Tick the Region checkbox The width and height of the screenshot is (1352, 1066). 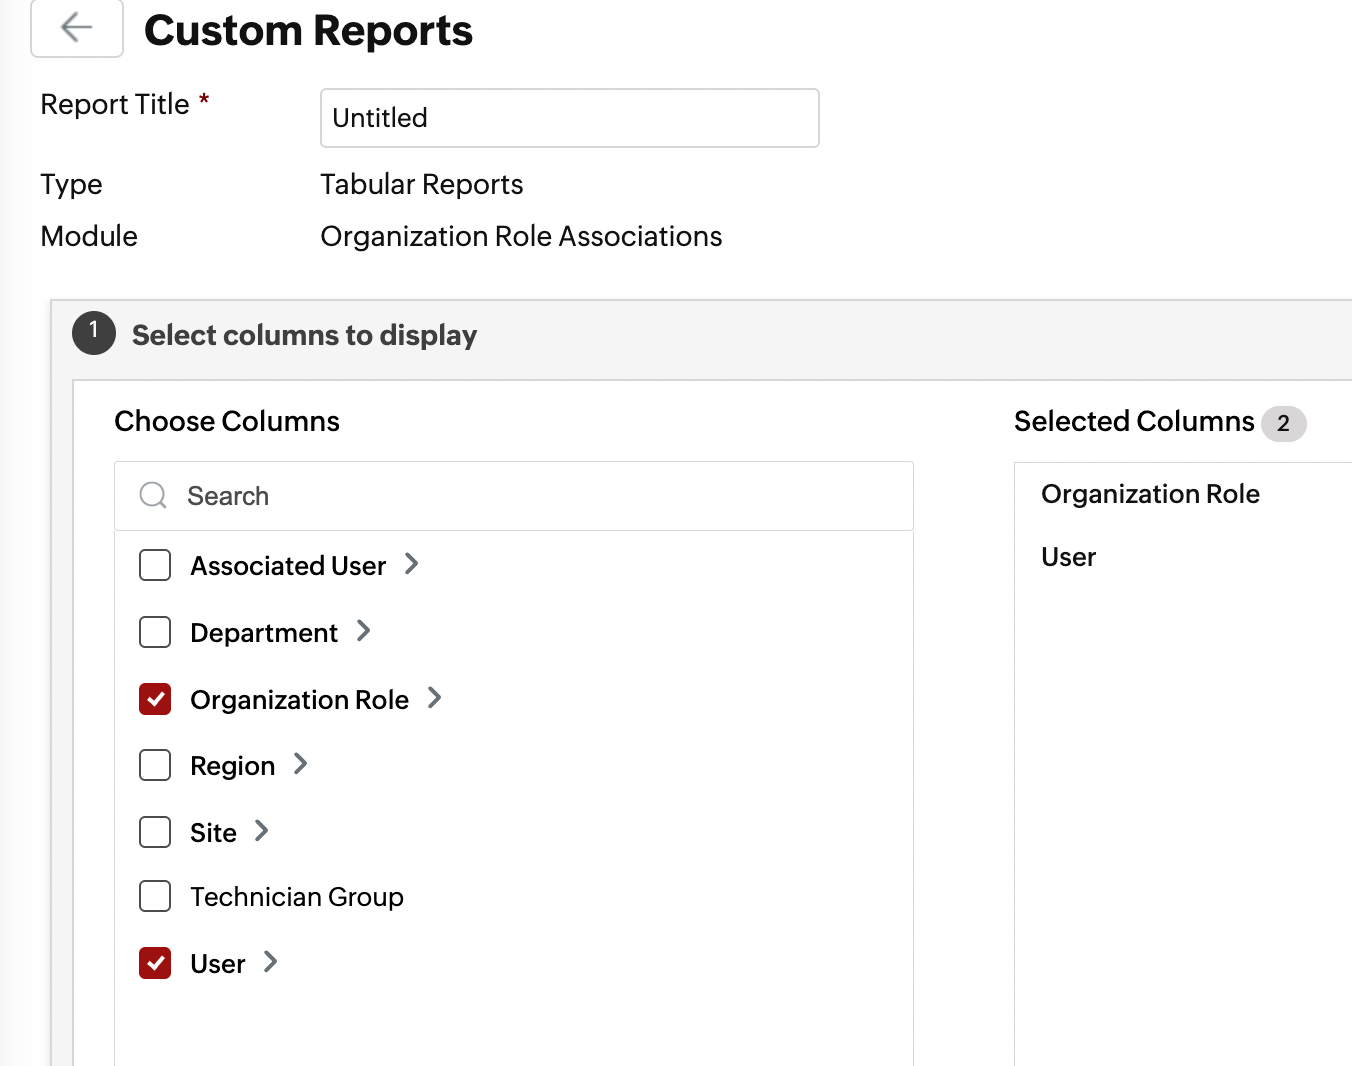pyautogui.click(x=155, y=765)
